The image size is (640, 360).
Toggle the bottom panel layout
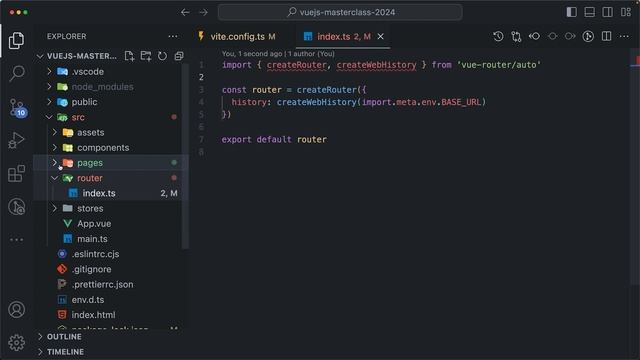click(589, 12)
